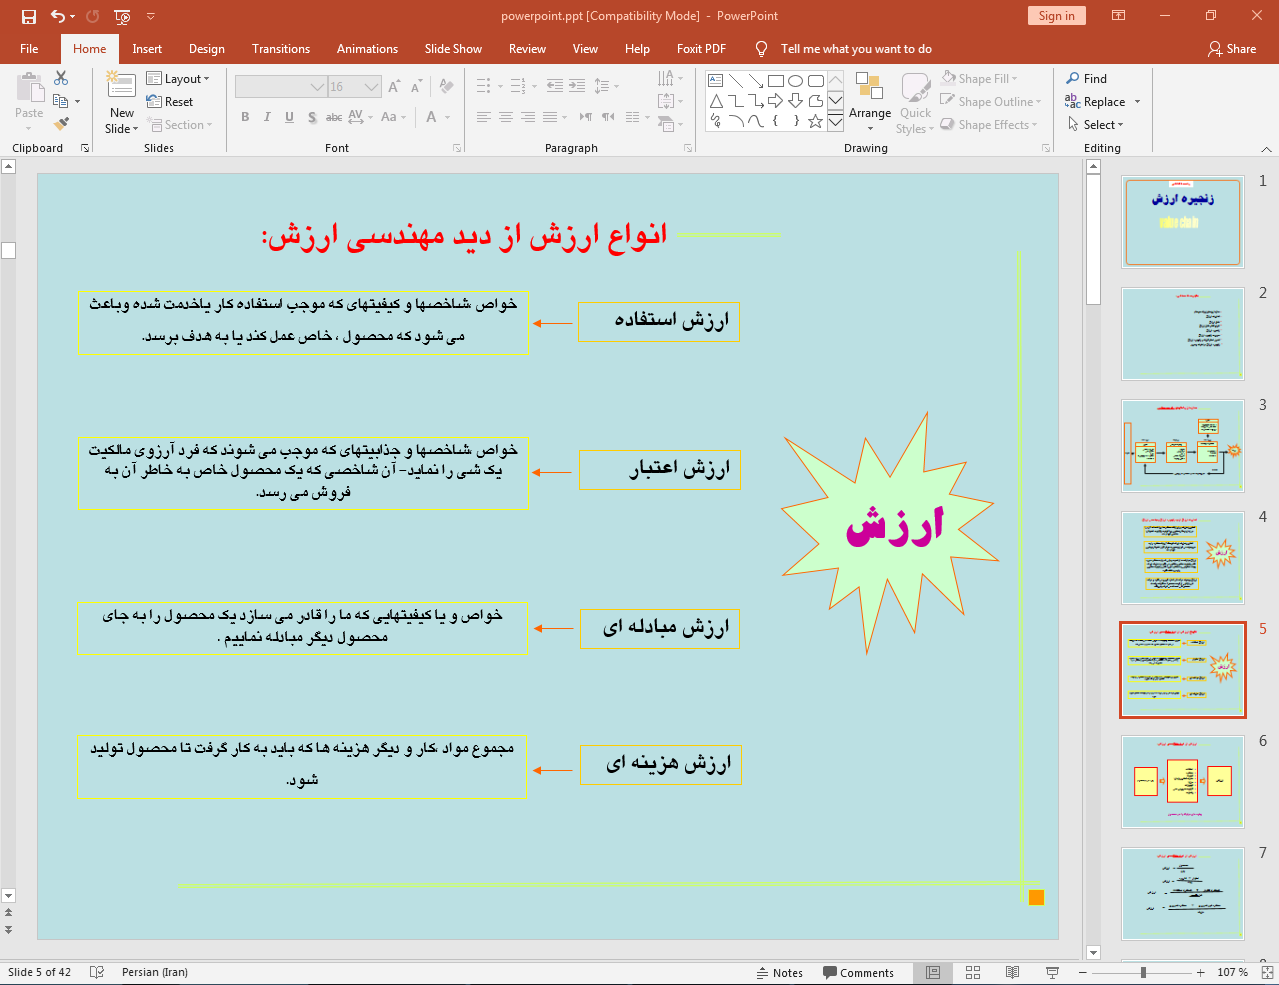Open the Comments pane from the status bar

pyautogui.click(x=858, y=973)
